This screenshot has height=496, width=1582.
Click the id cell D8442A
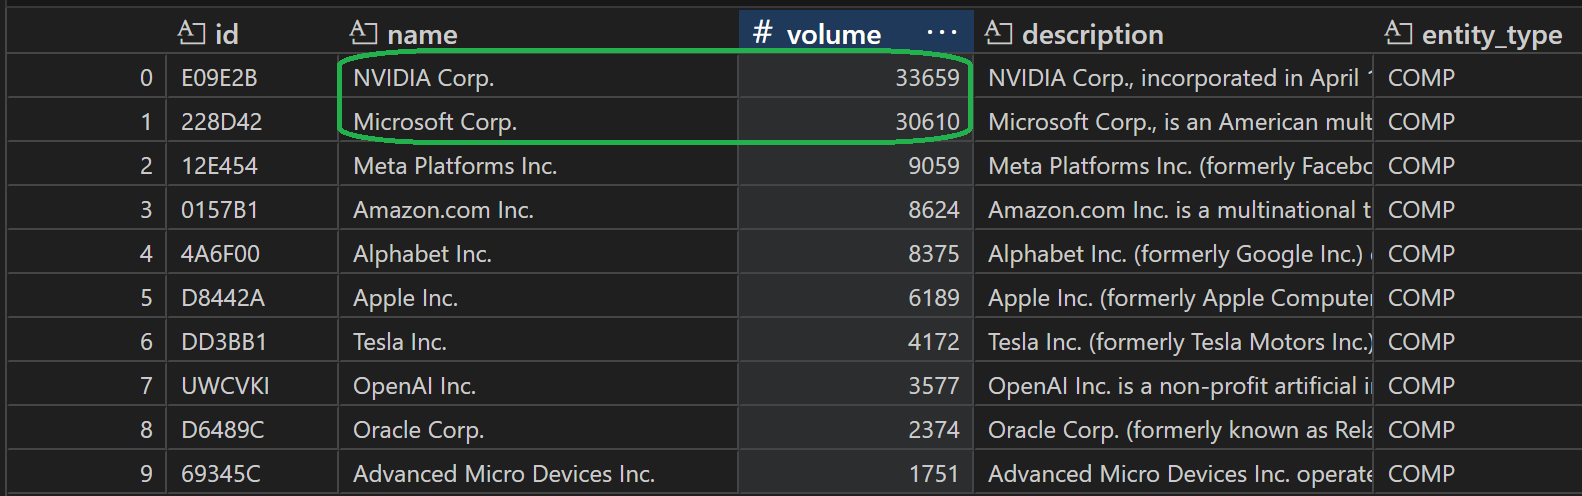pyautogui.click(x=252, y=298)
